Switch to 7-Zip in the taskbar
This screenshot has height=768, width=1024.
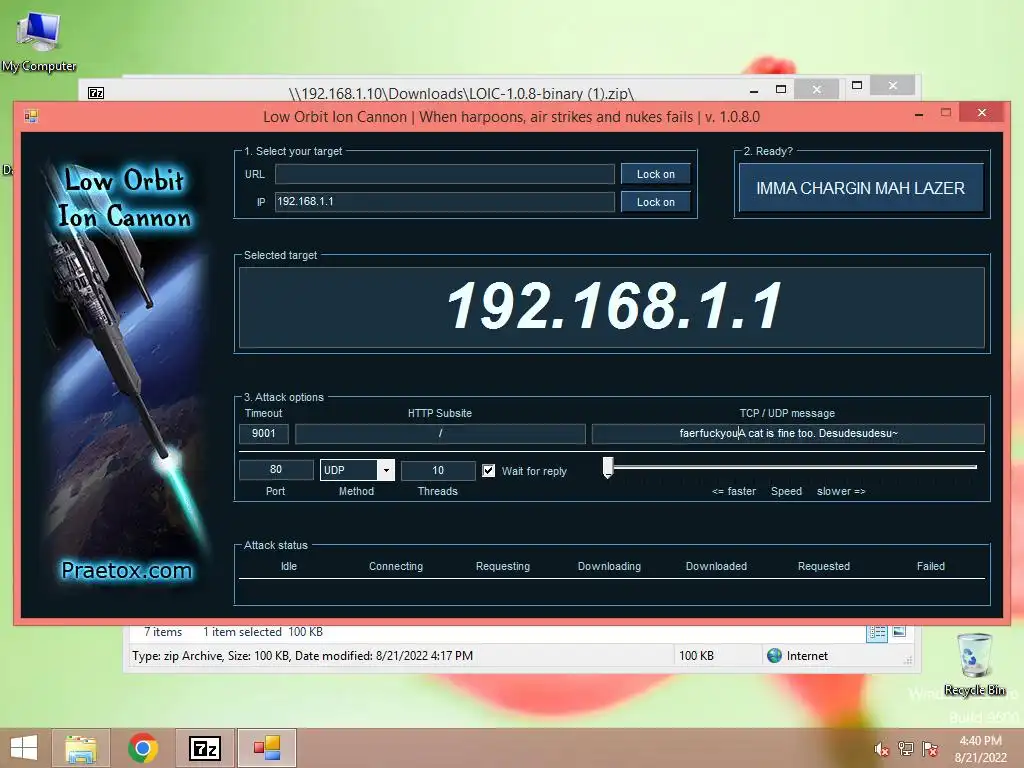(204, 748)
